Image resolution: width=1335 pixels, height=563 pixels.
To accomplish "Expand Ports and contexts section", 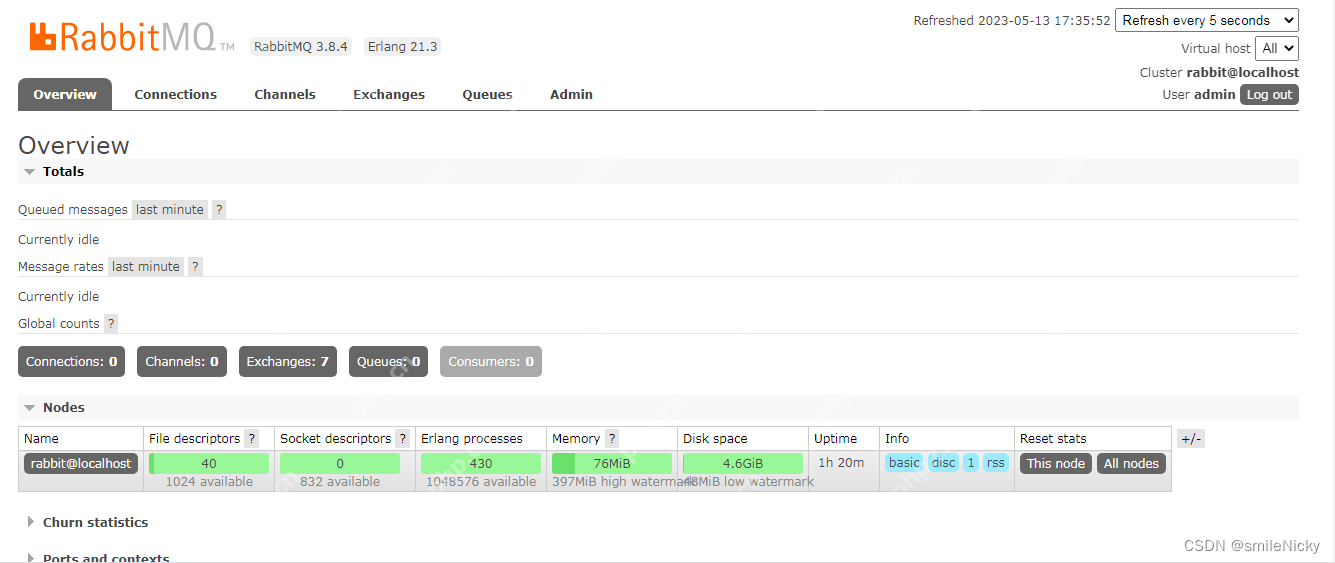I will [97, 558].
